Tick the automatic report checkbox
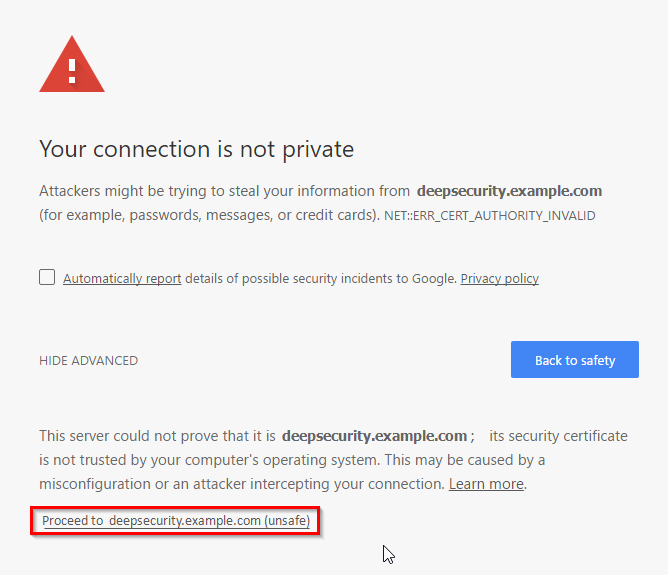The height and width of the screenshot is (575, 668). 47,277
